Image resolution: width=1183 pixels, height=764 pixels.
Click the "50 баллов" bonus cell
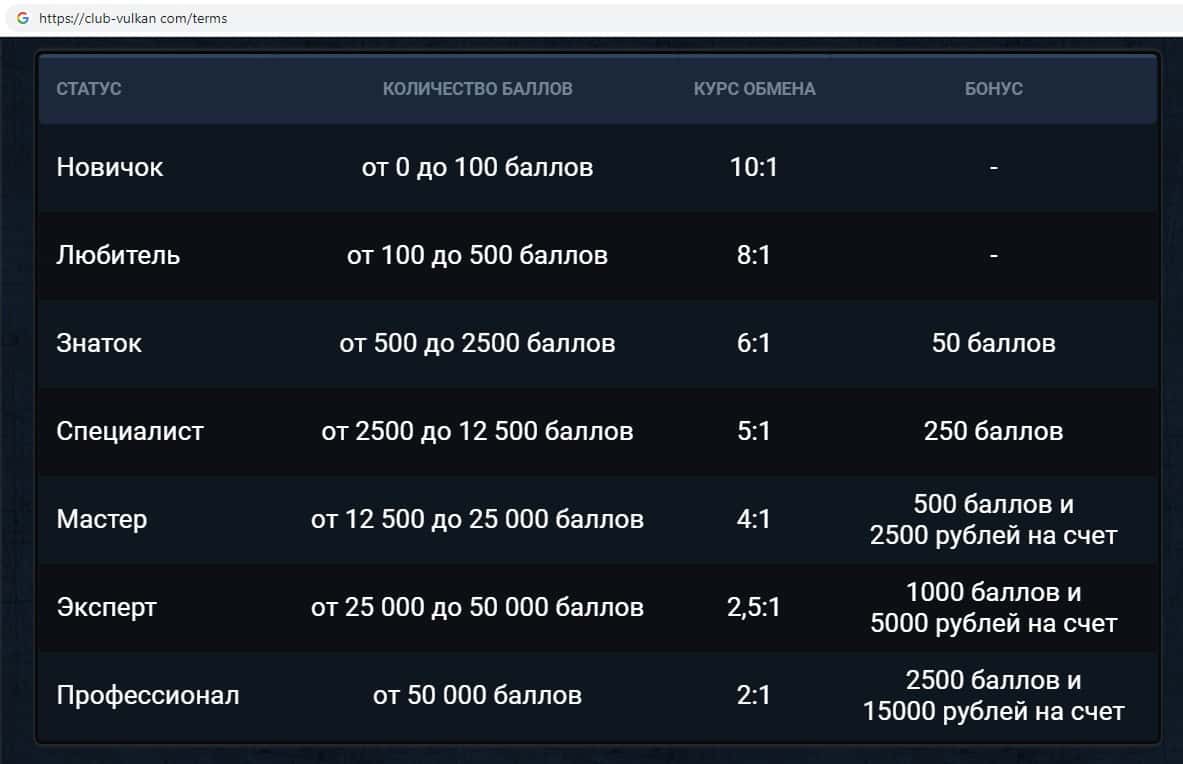(993, 343)
